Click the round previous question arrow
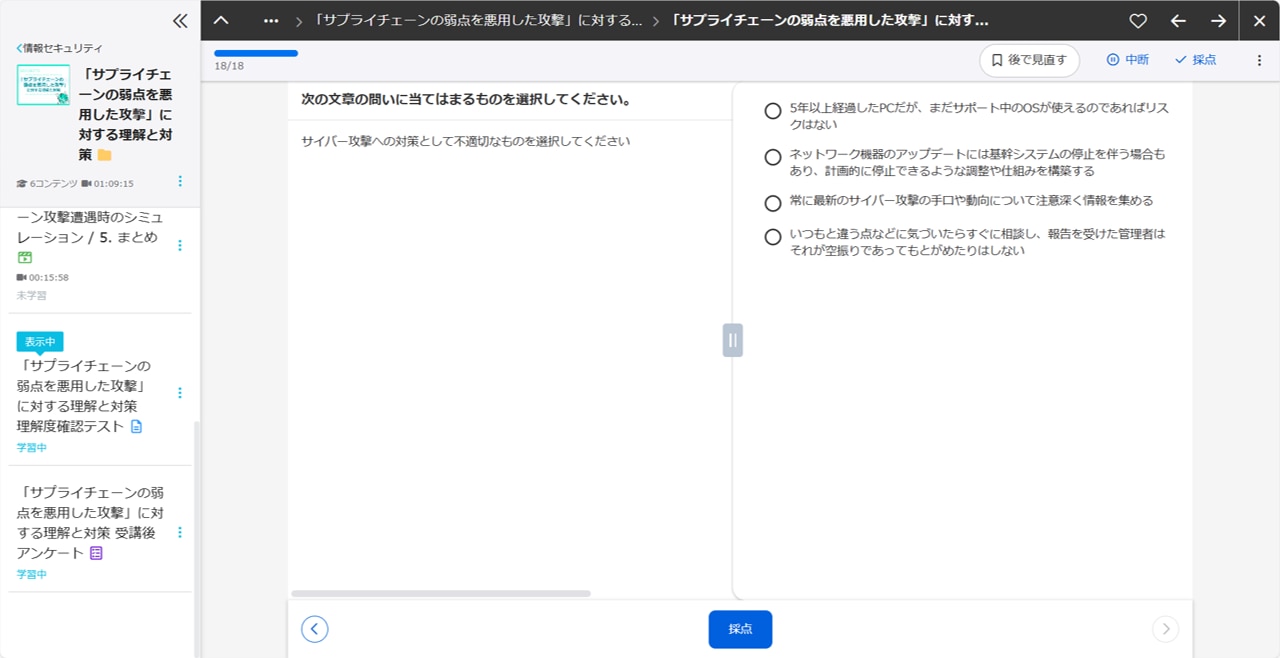Screen dimensions: 1280x658 [315, 629]
